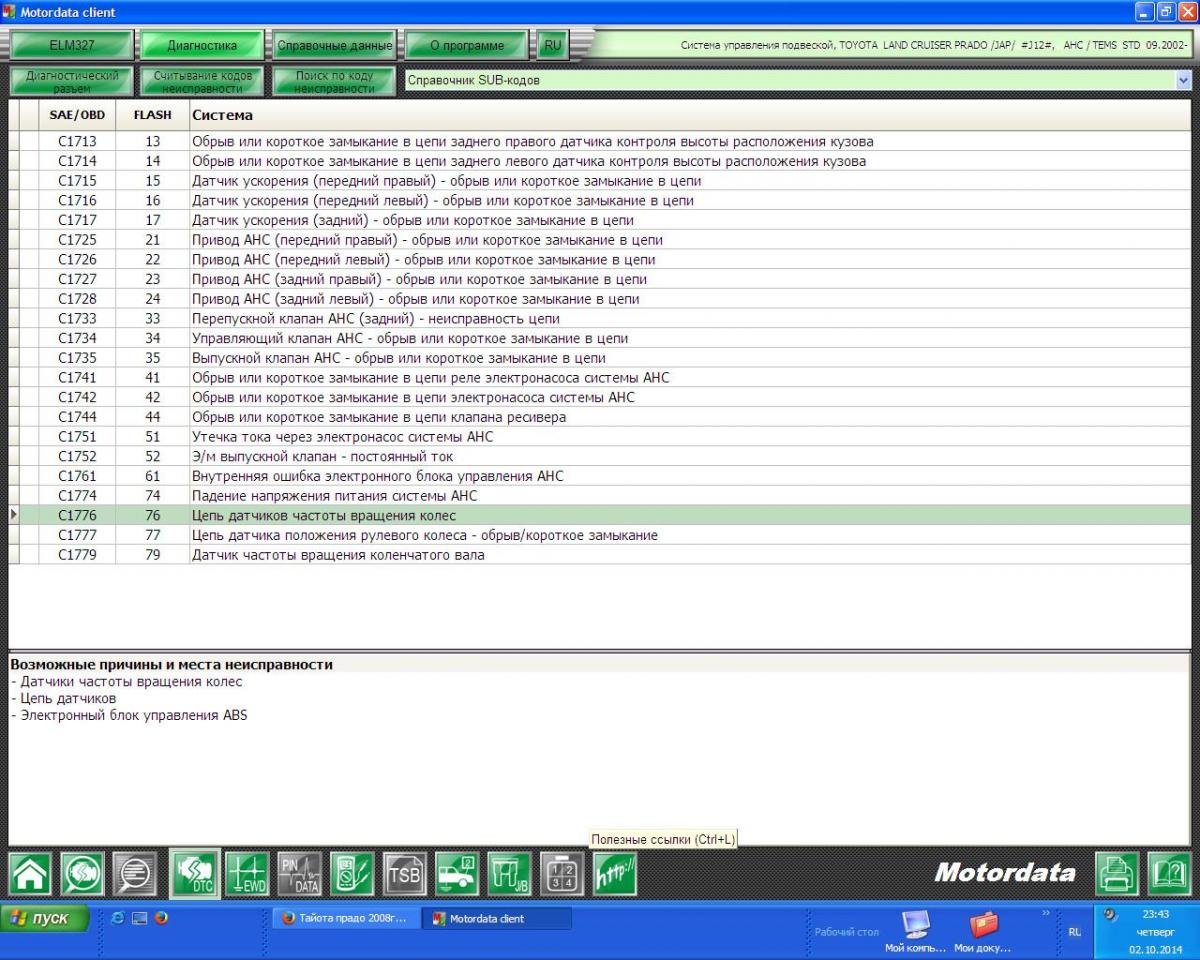
Task: Click Поиск по коду неисправности button
Action: (x=334, y=82)
